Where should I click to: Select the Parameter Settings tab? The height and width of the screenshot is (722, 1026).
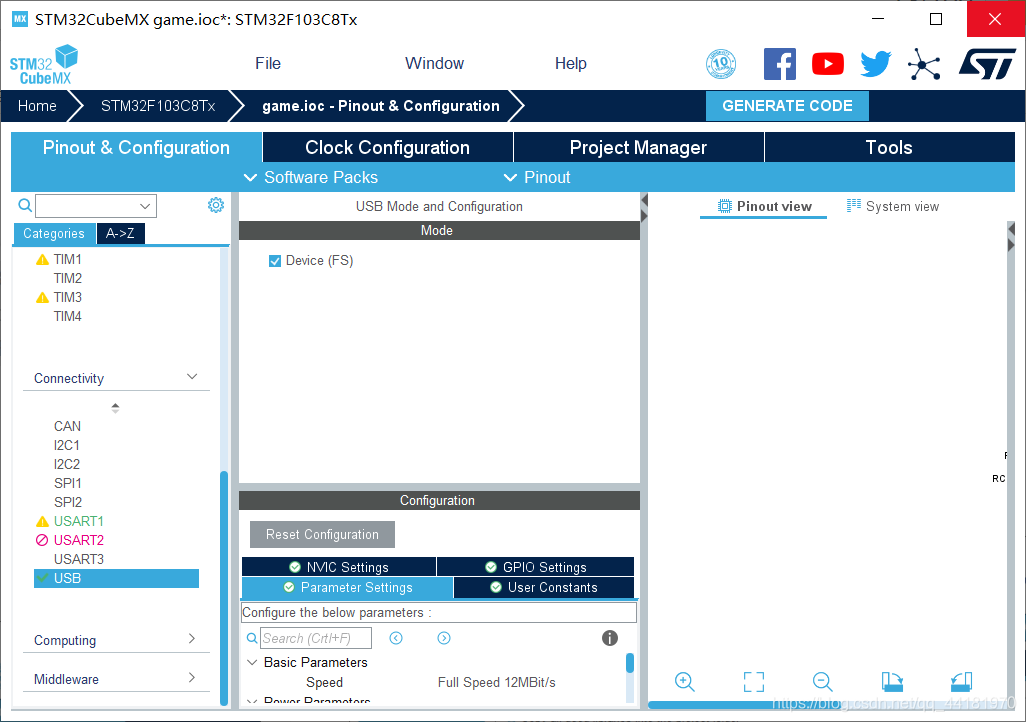click(x=347, y=587)
